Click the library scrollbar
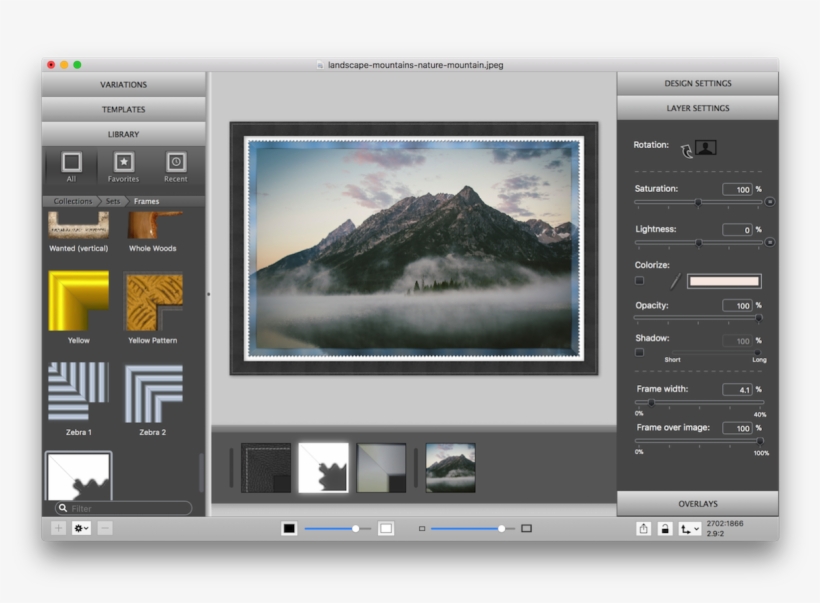Screen dimensions: 820x603 [x=201, y=472]
